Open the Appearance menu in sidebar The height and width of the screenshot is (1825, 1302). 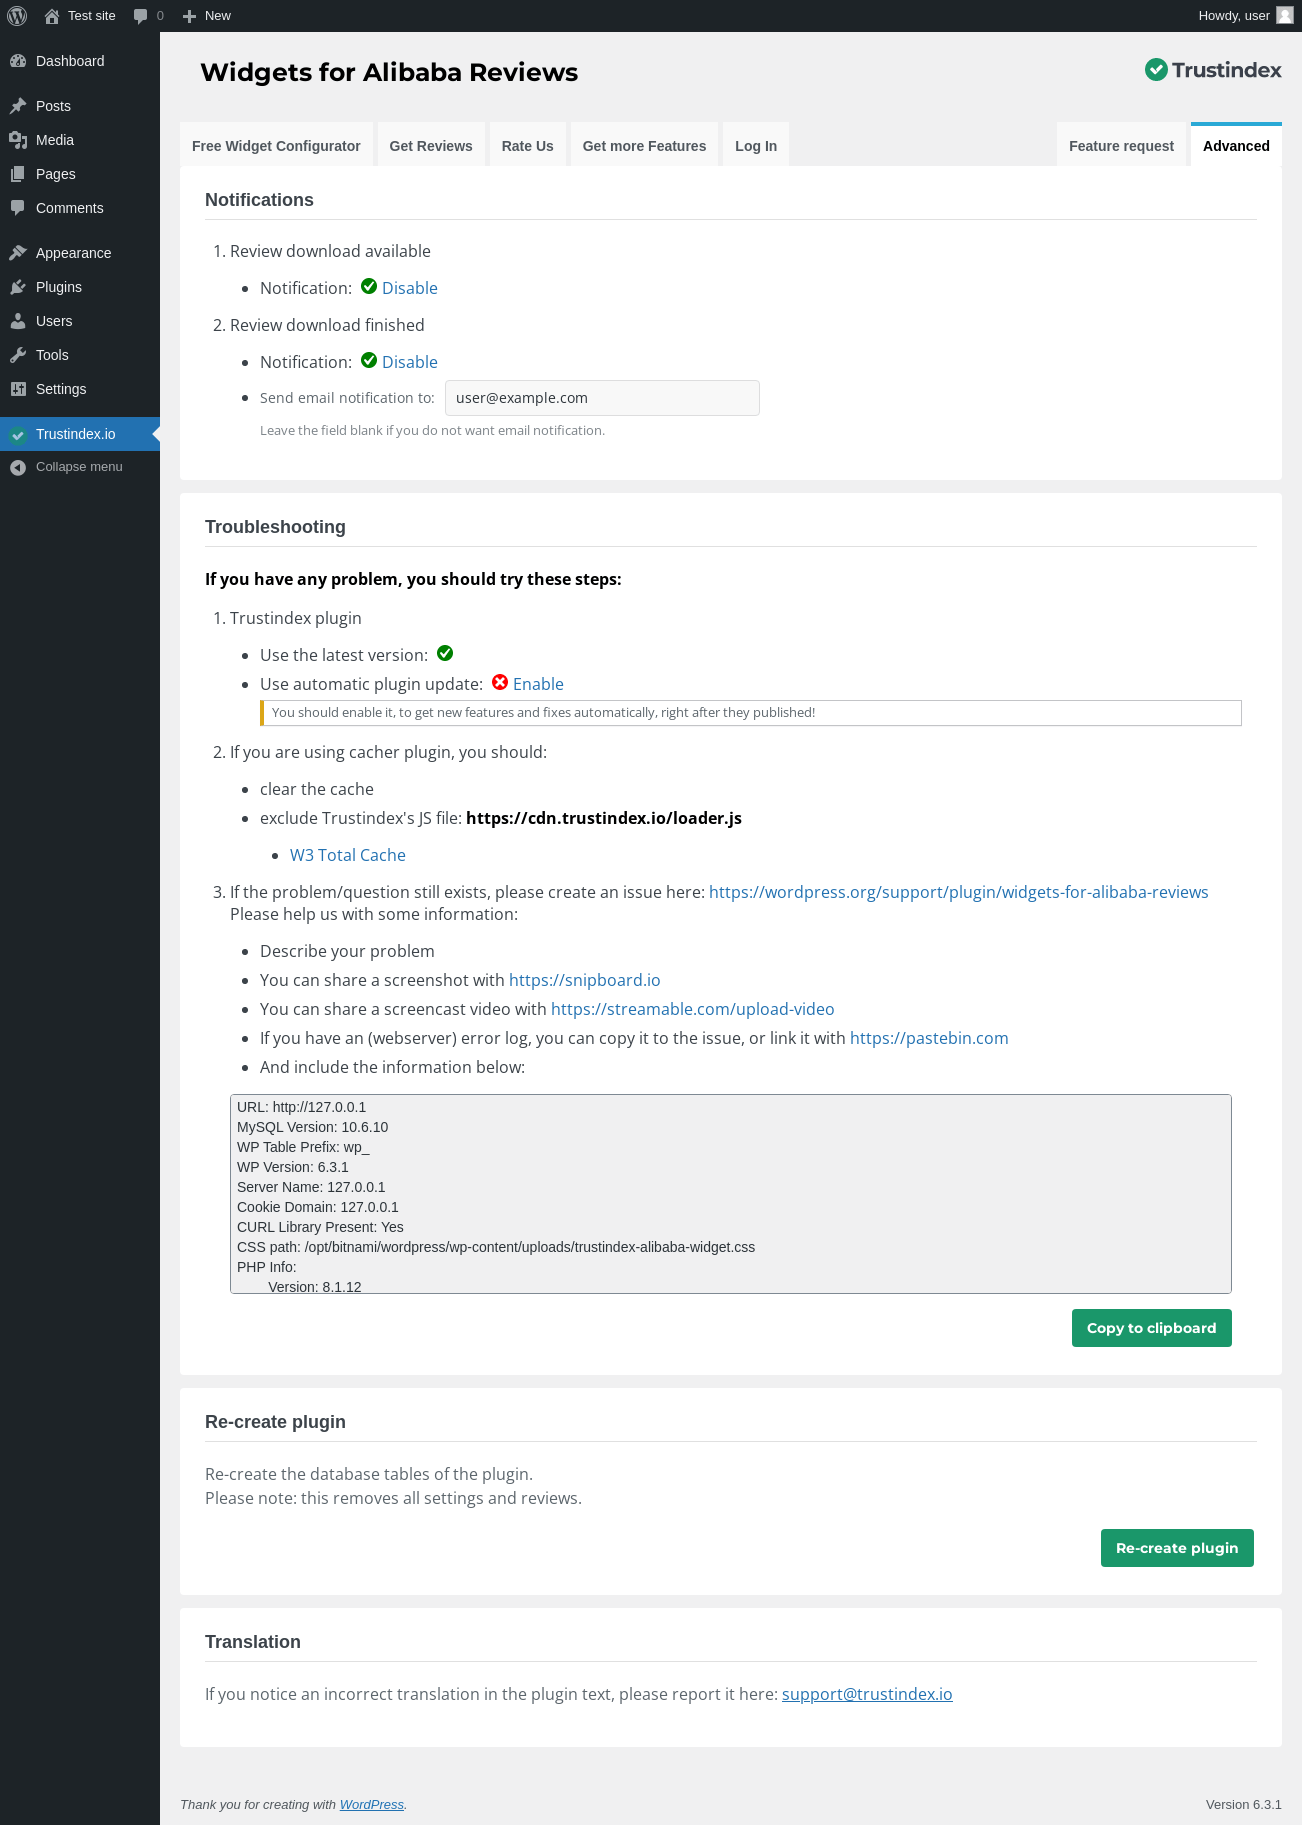pos(73,253)
